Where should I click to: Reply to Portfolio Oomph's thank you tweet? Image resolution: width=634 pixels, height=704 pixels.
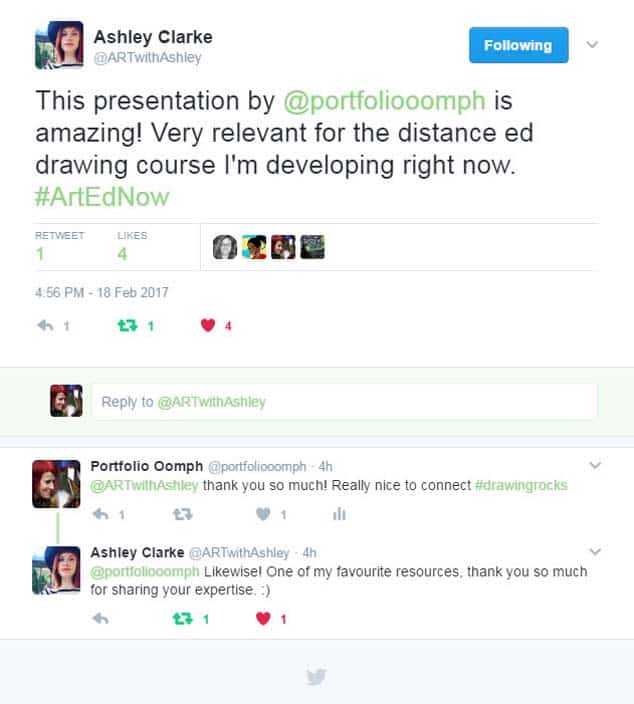click(101, 514)
